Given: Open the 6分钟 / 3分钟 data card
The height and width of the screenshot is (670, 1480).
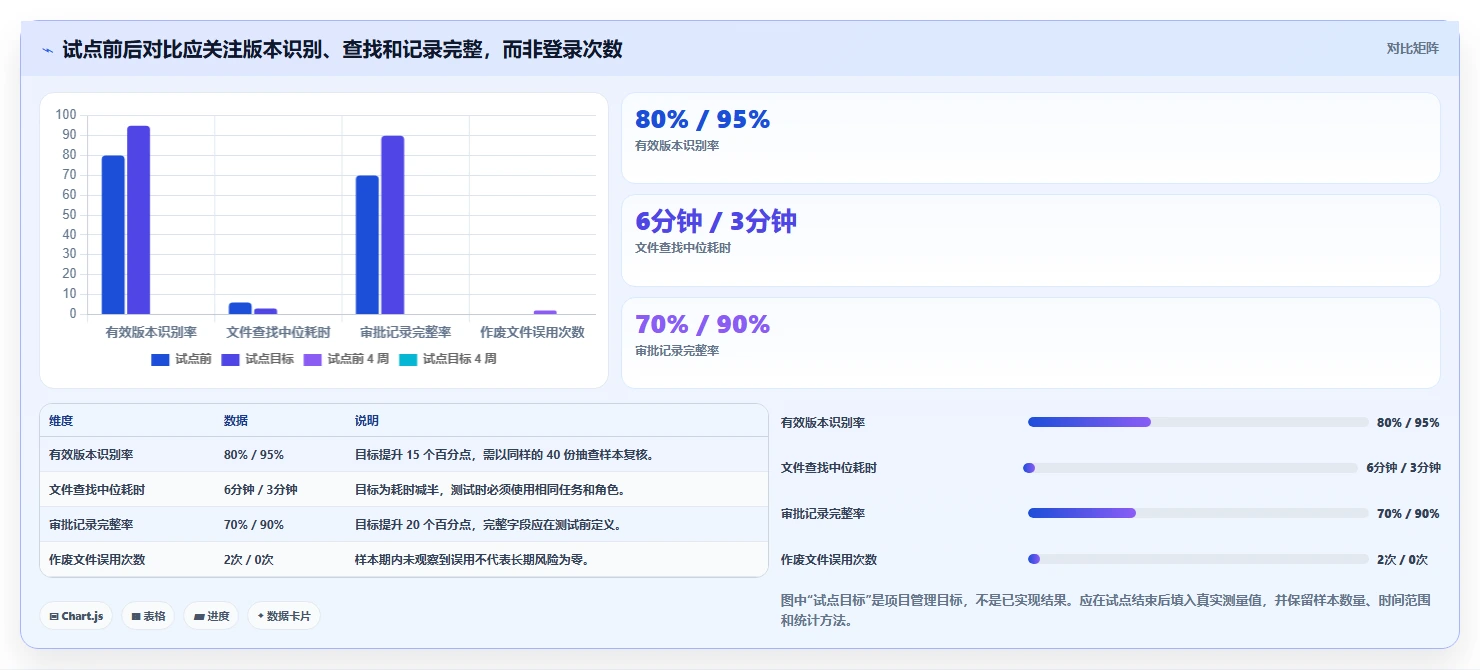Looking at the screenshot, I should click(x=1031, y=240).
